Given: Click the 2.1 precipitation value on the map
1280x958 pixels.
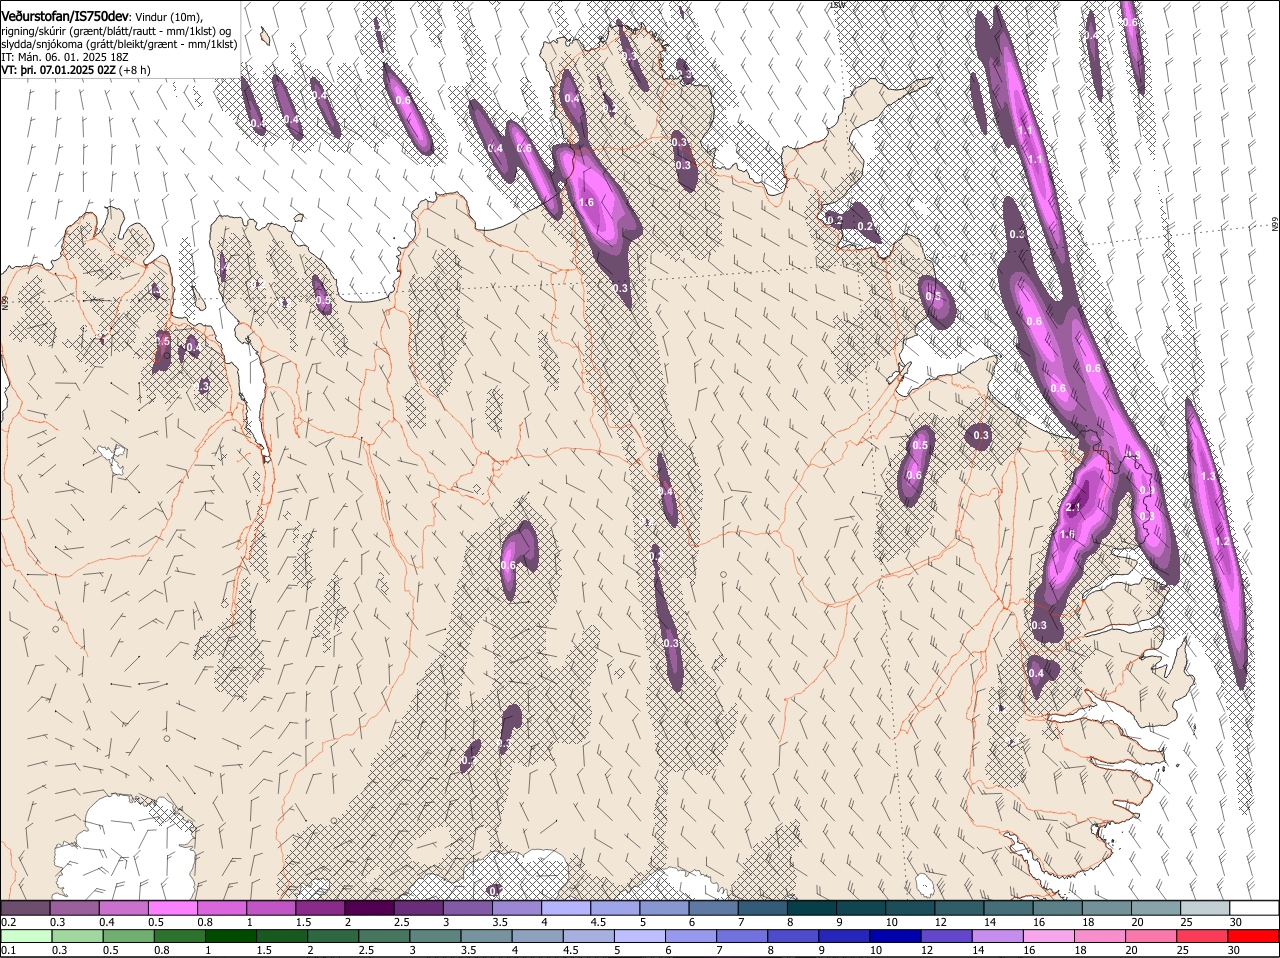Looking at the screenshot, I should (x=1073, y=508).
